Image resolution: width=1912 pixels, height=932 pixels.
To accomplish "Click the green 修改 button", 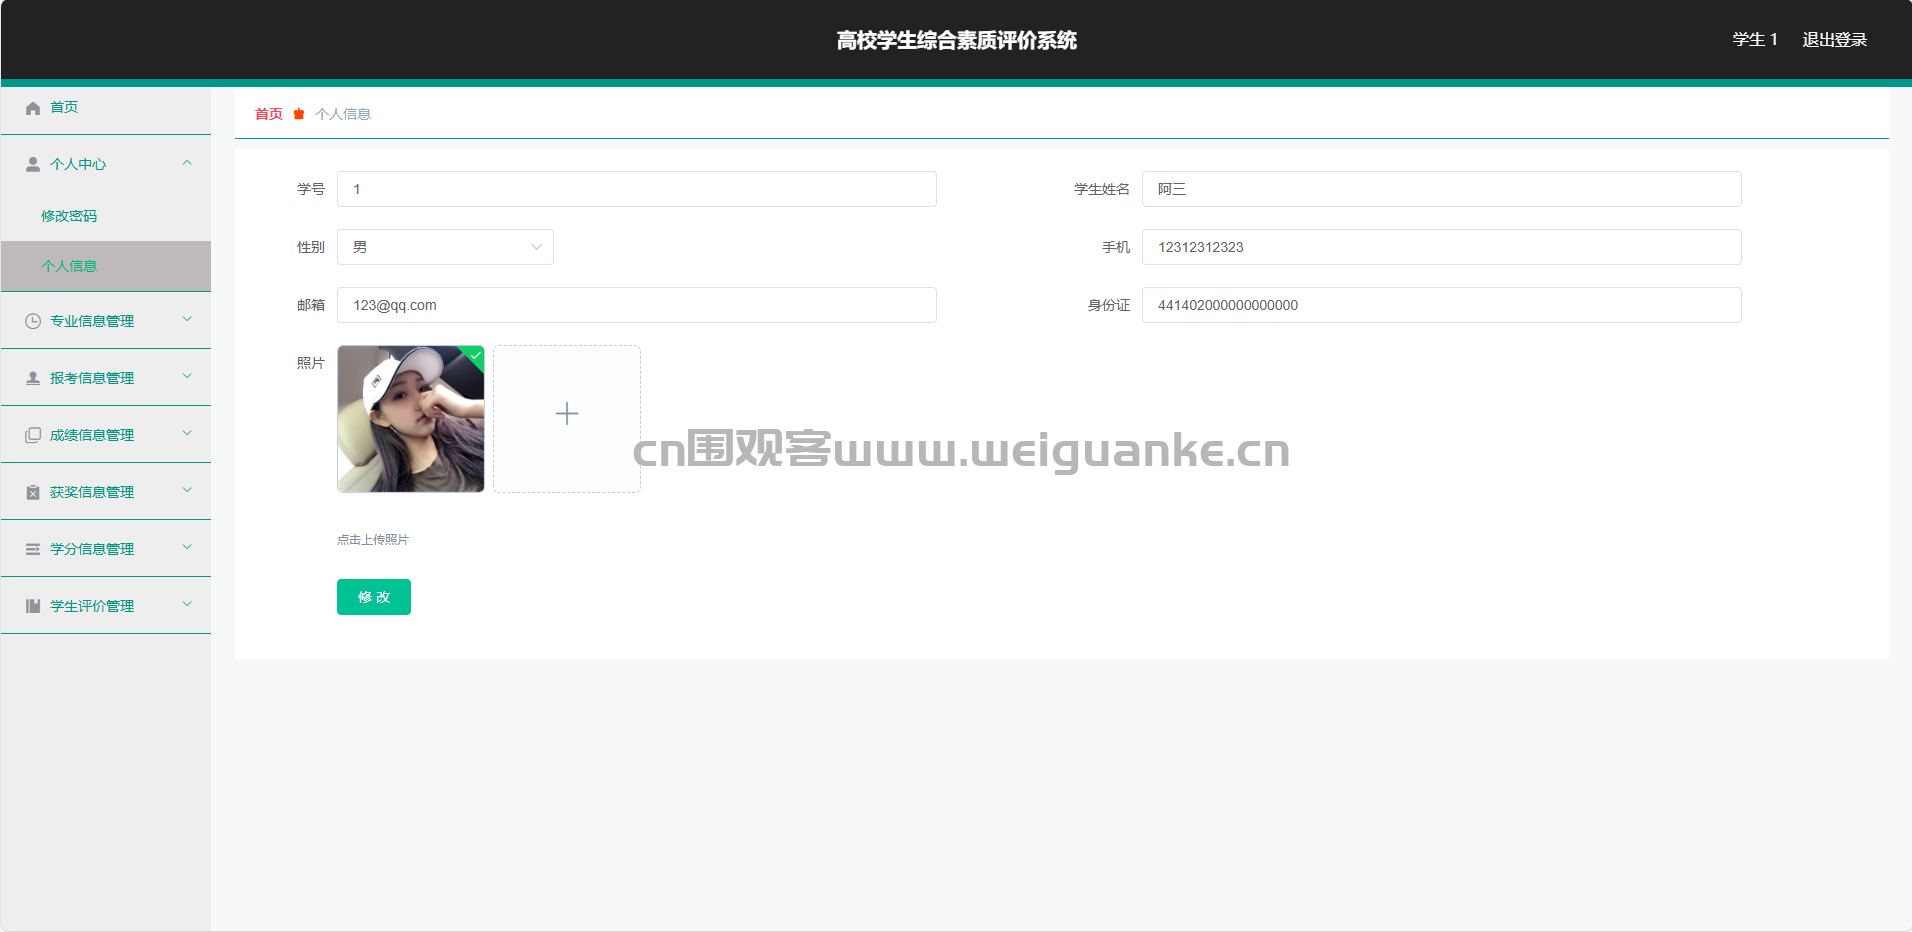I will coord(374,597).
